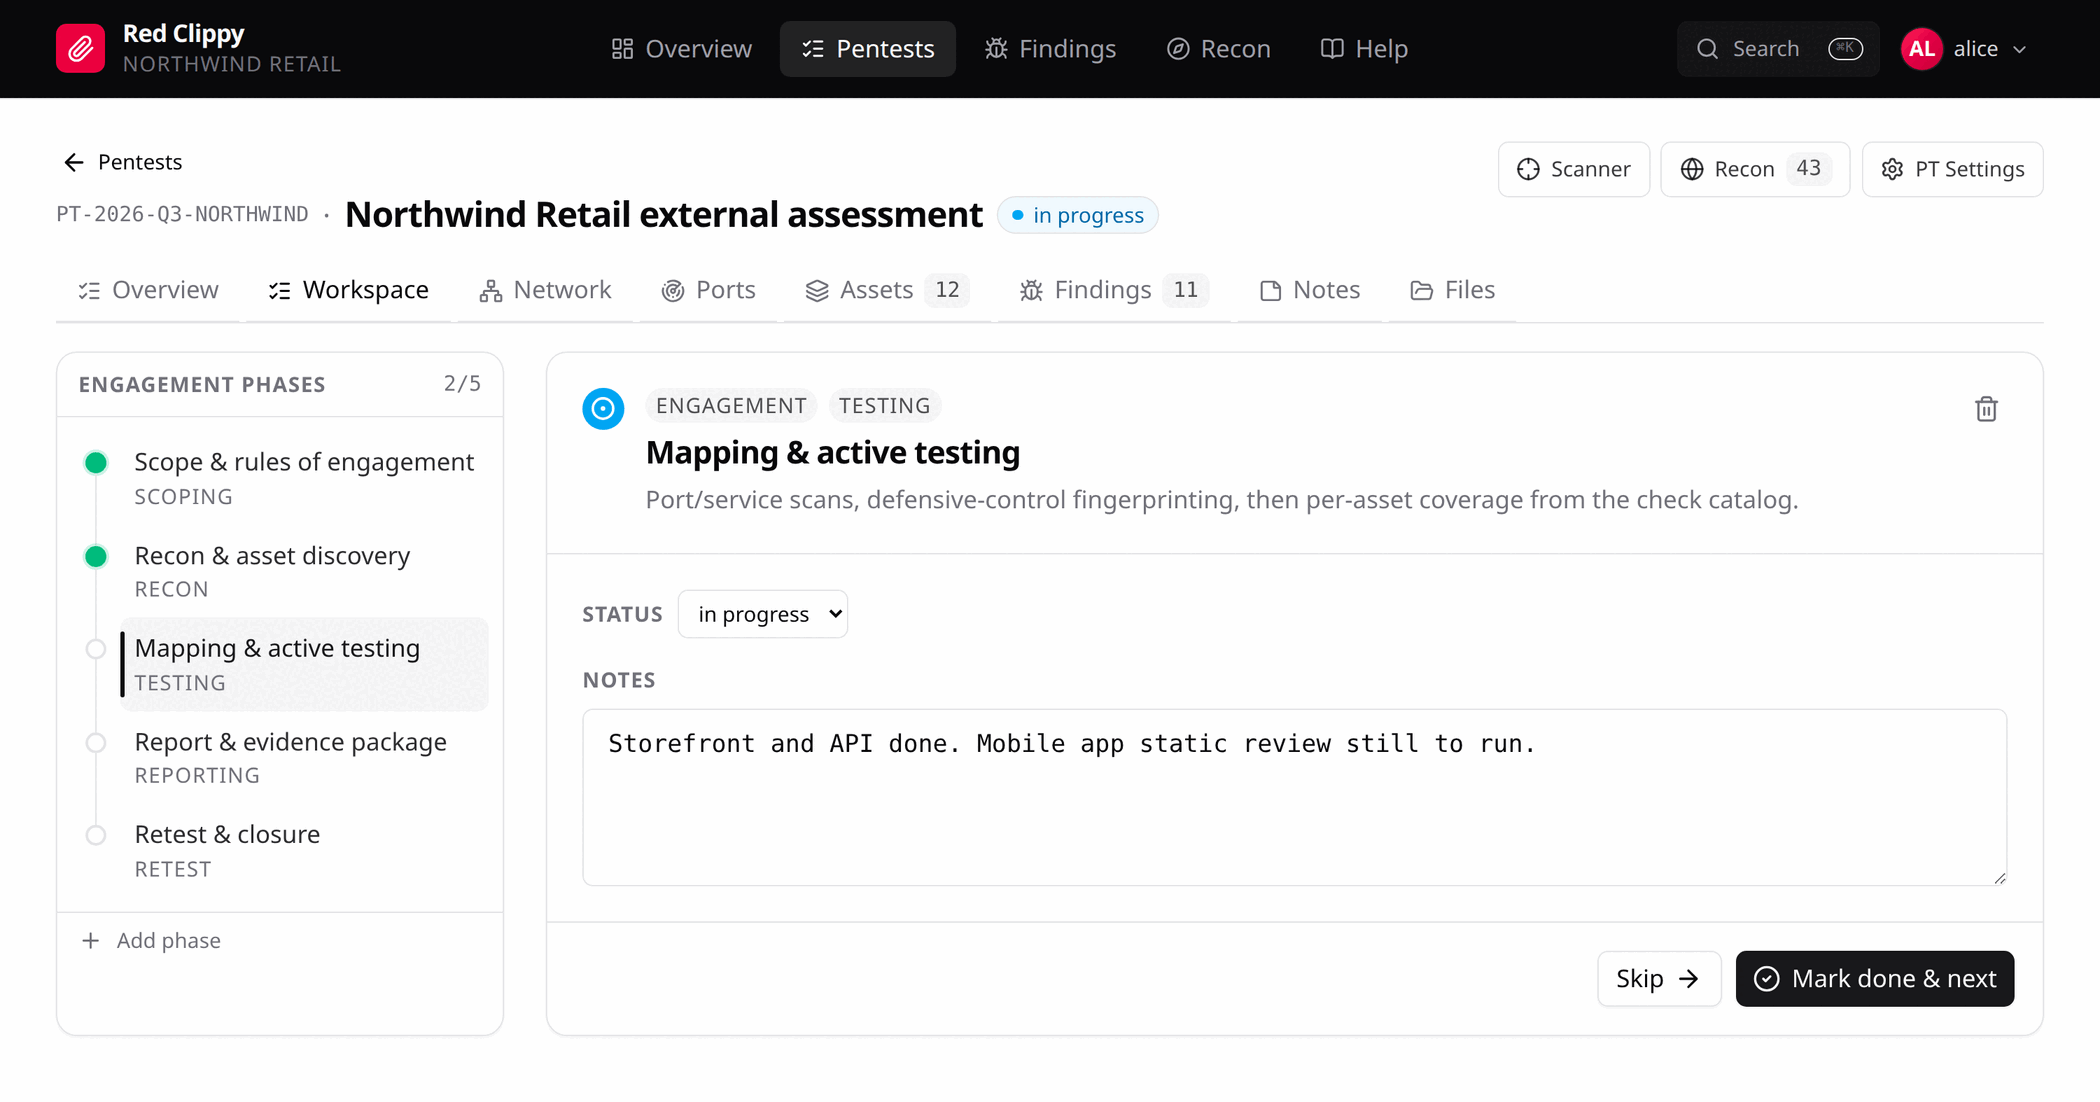2100x1102 pixels.
Task: Switch to the Findings 11 tab
Action: coord(1113,290)
